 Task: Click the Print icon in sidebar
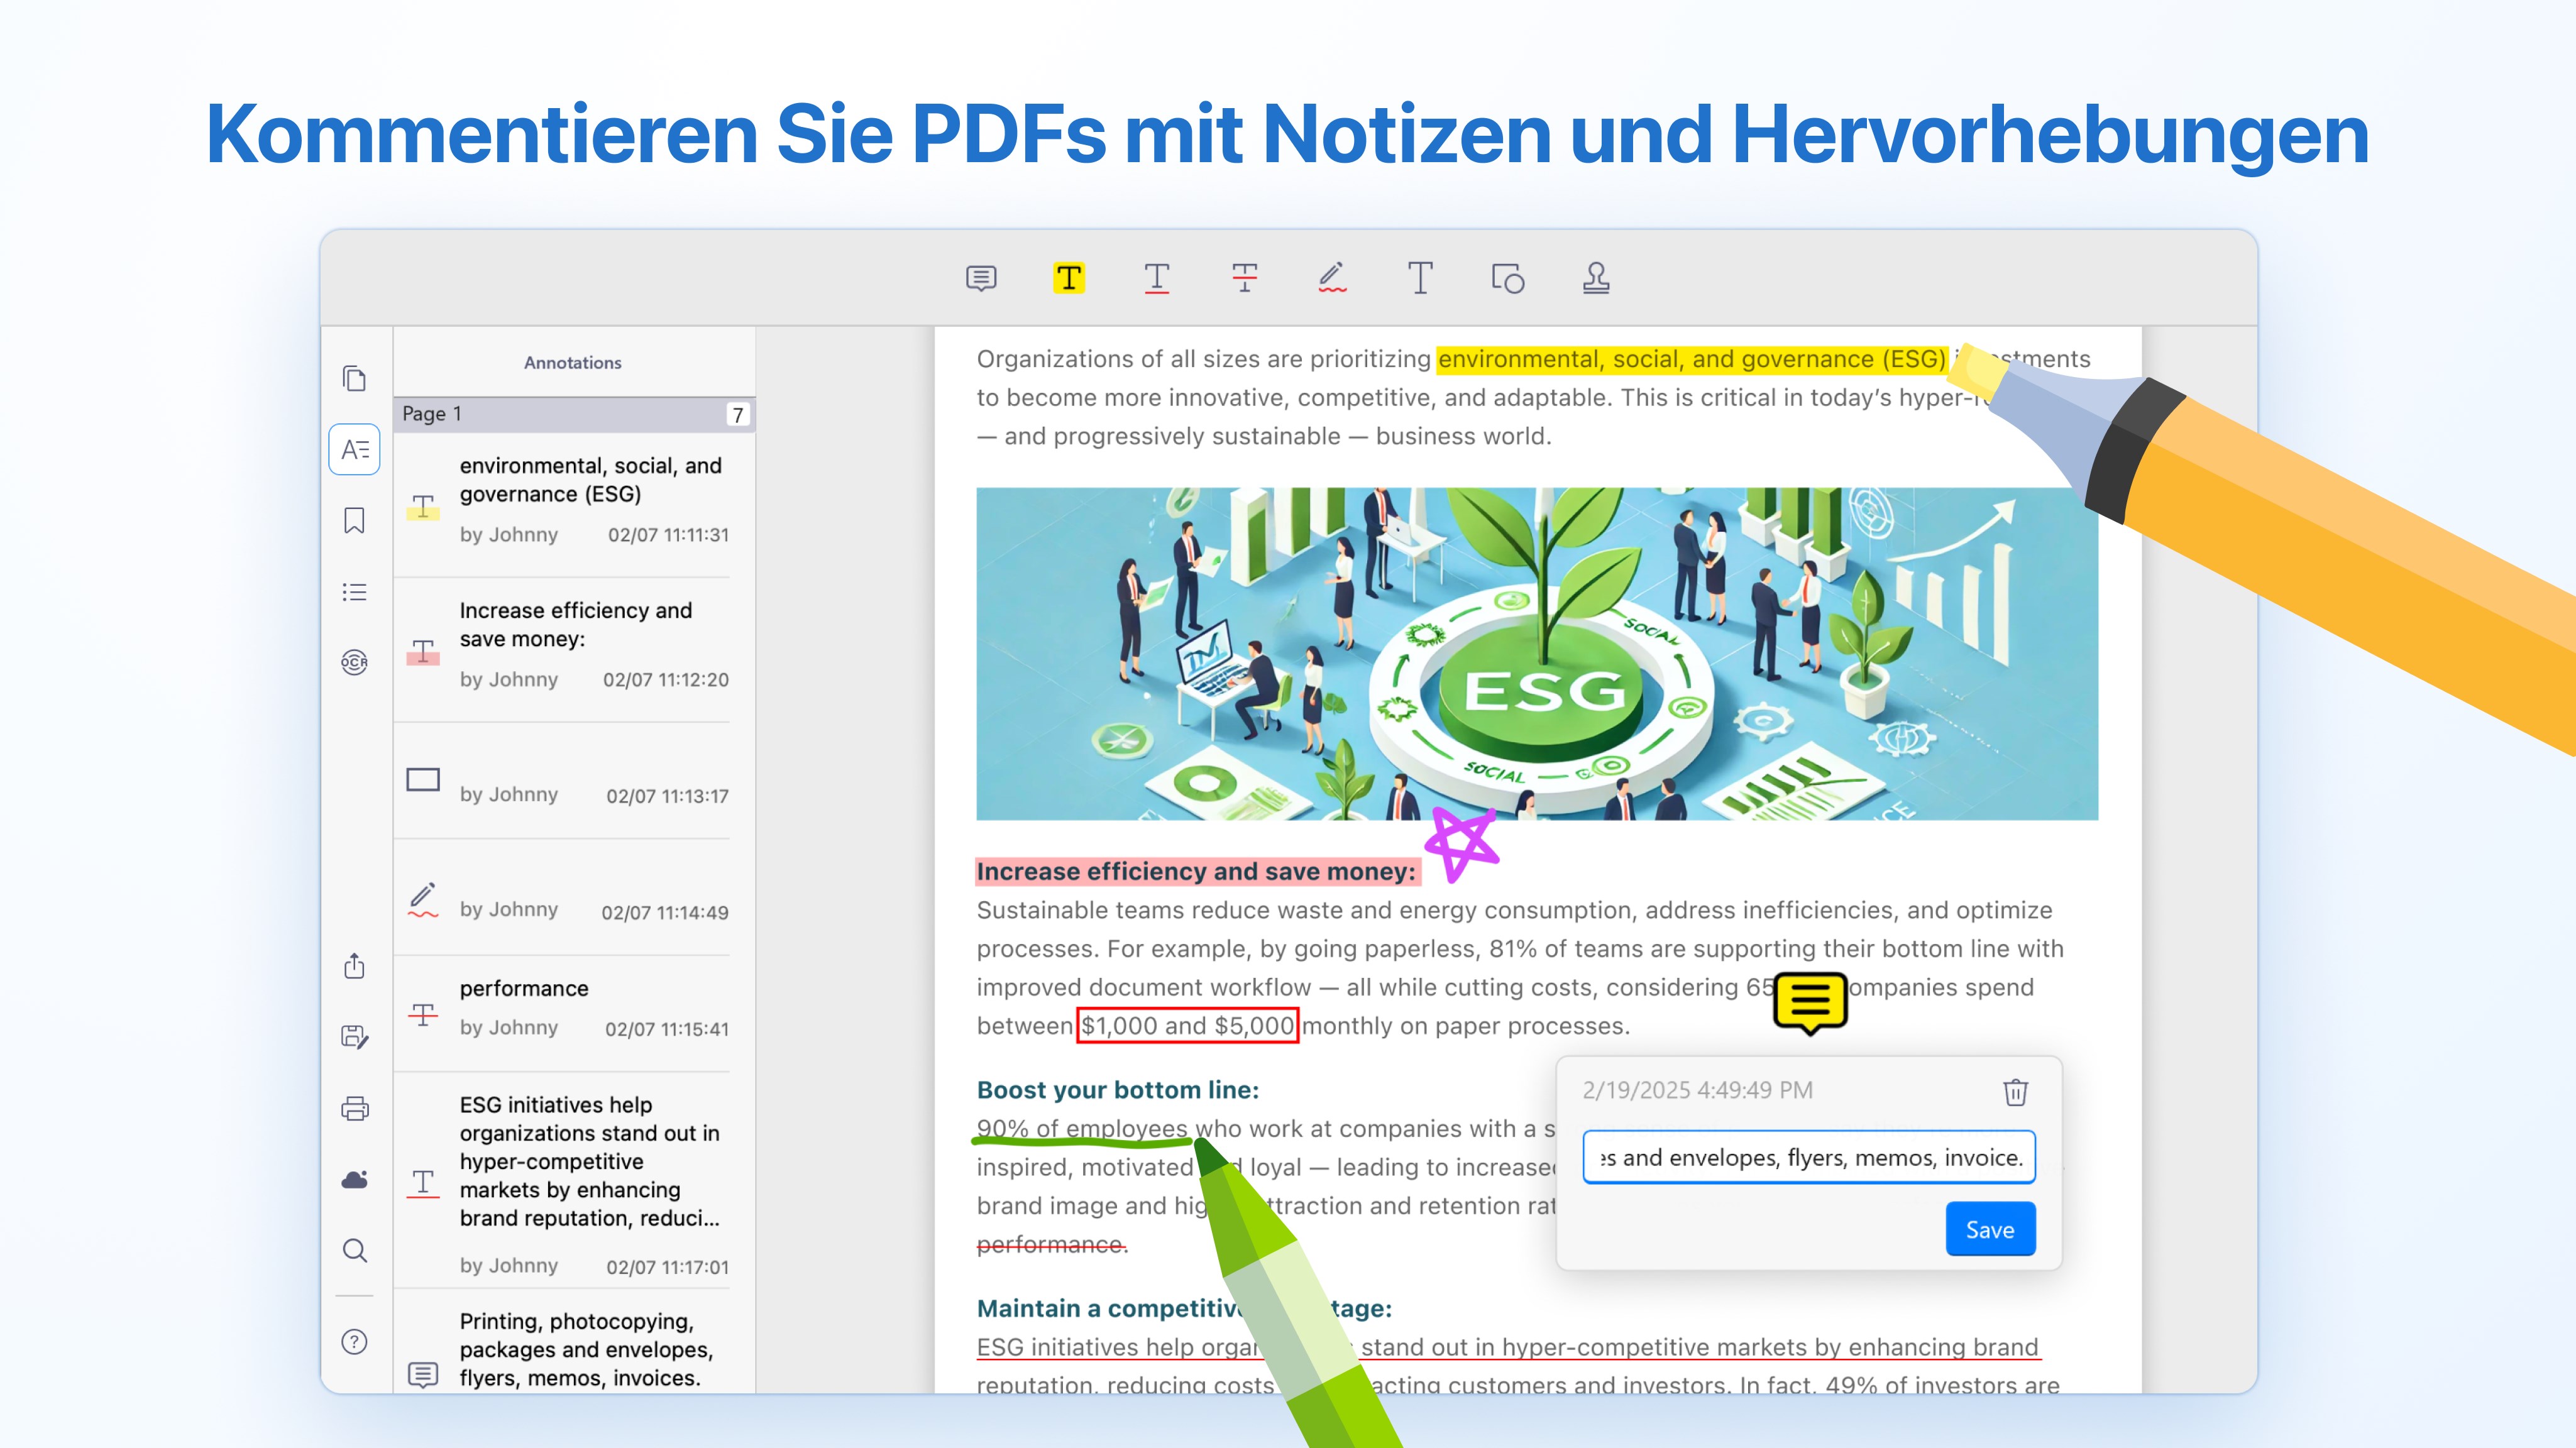(354, 1108)
